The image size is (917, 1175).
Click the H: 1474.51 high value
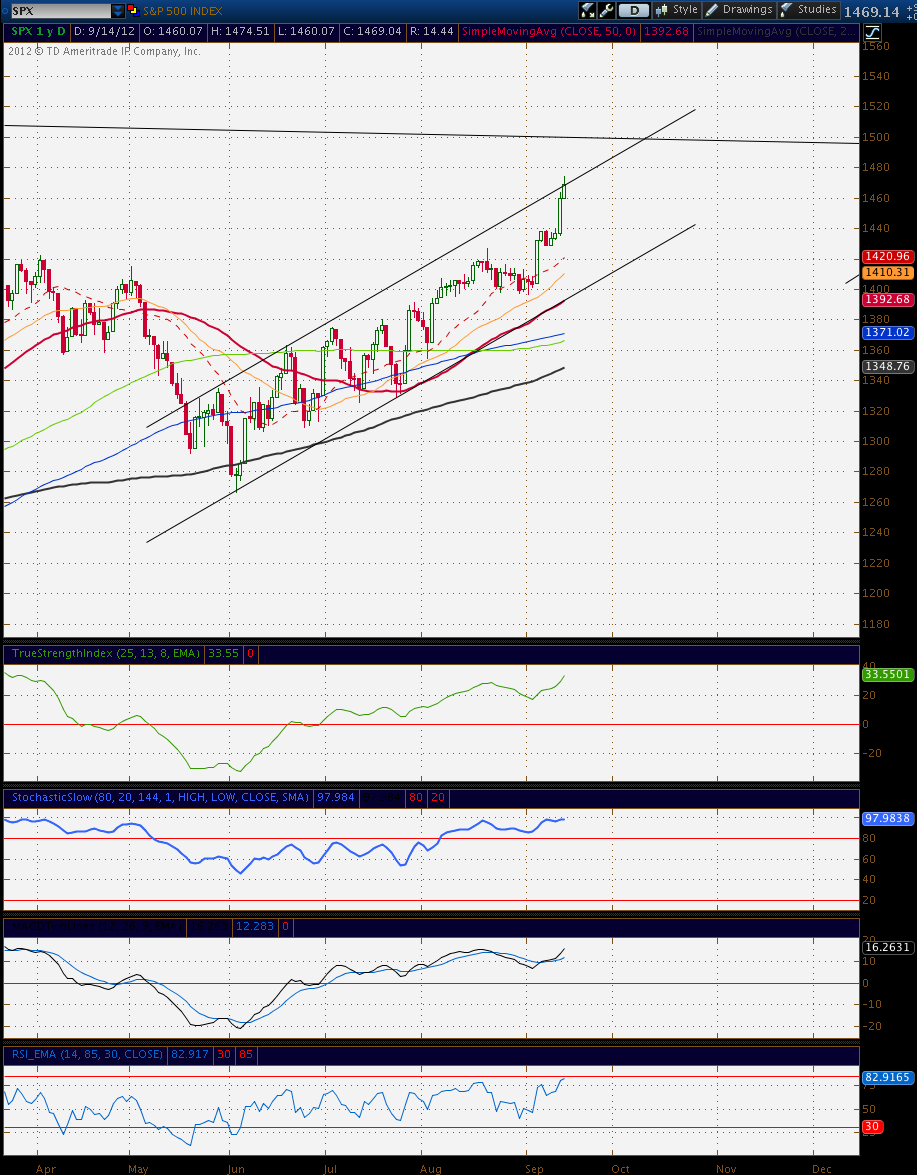[240, 31]
